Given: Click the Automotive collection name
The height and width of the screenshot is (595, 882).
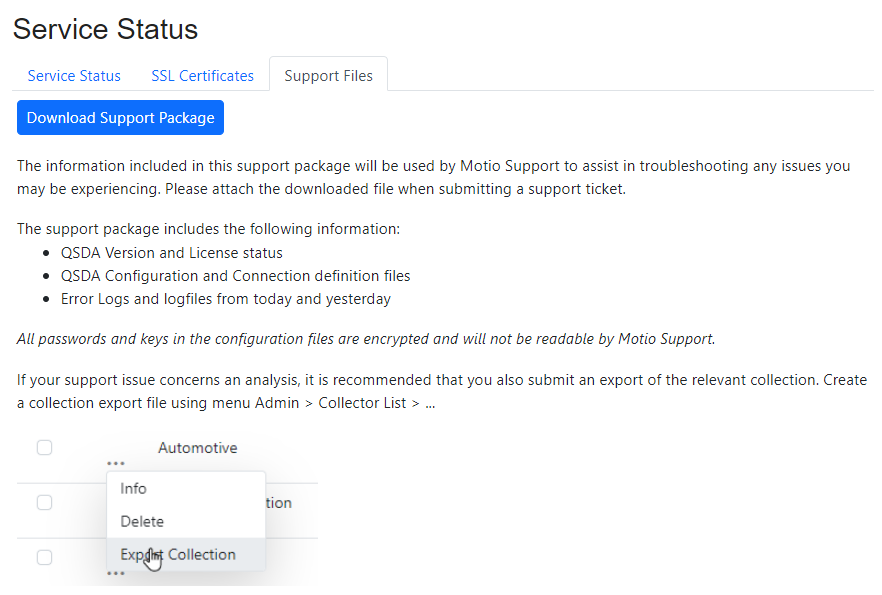Looking at the screenshot, I should [198, 448].
